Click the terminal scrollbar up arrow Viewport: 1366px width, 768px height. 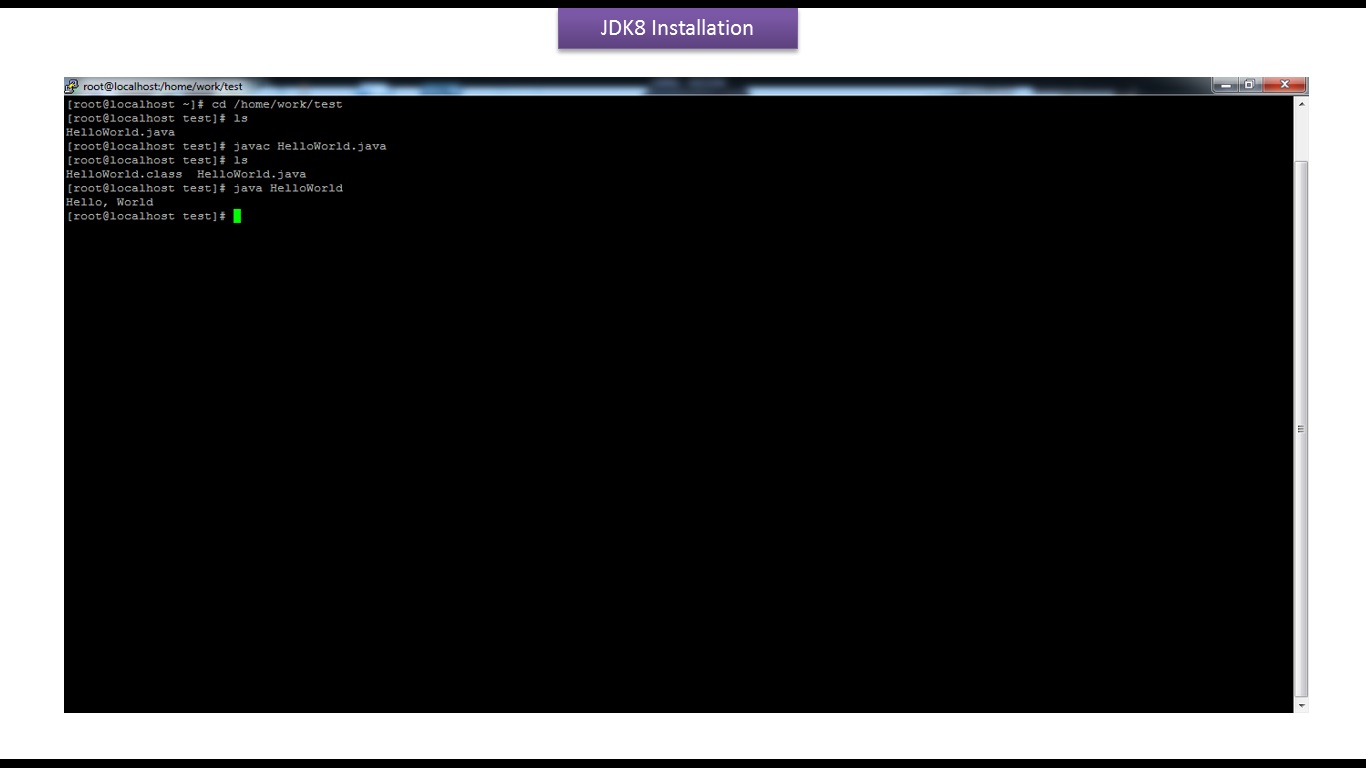point(1301,104)
